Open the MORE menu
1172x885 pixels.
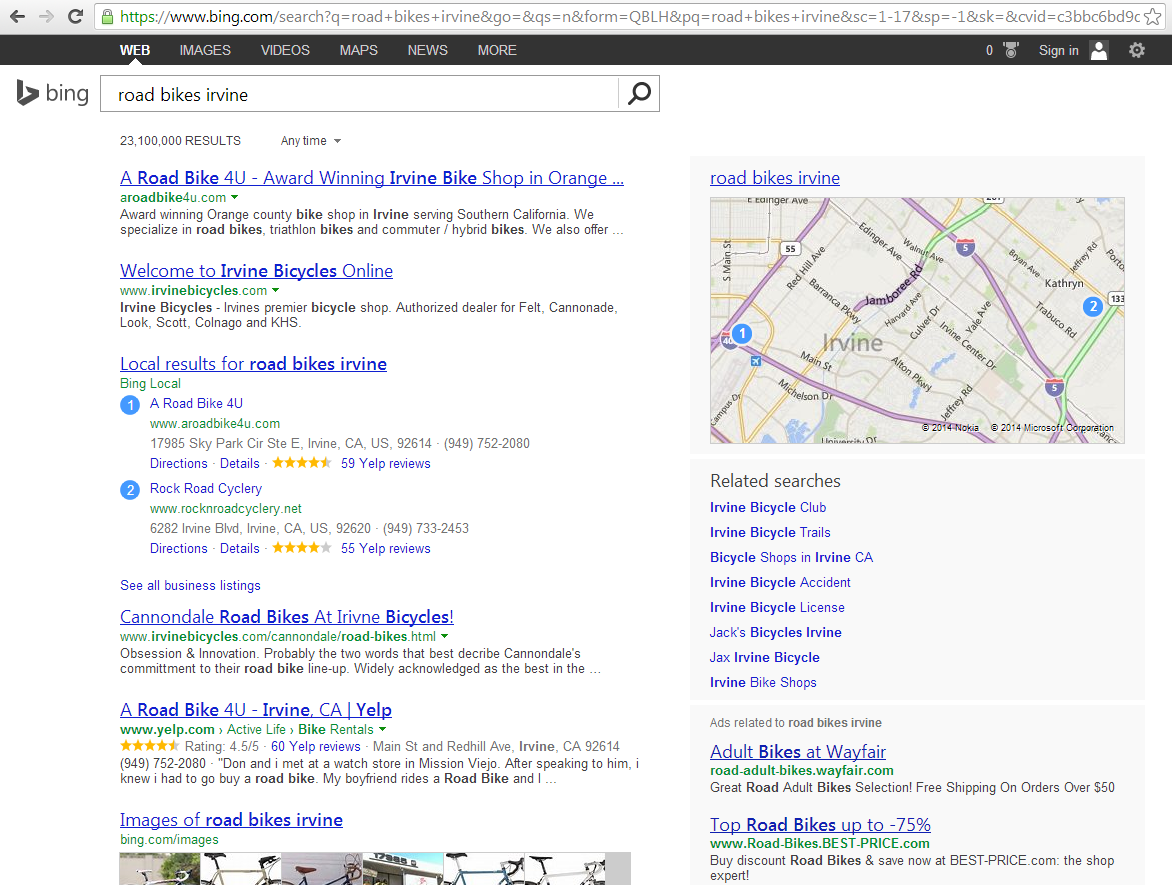(x=497, y=50)
